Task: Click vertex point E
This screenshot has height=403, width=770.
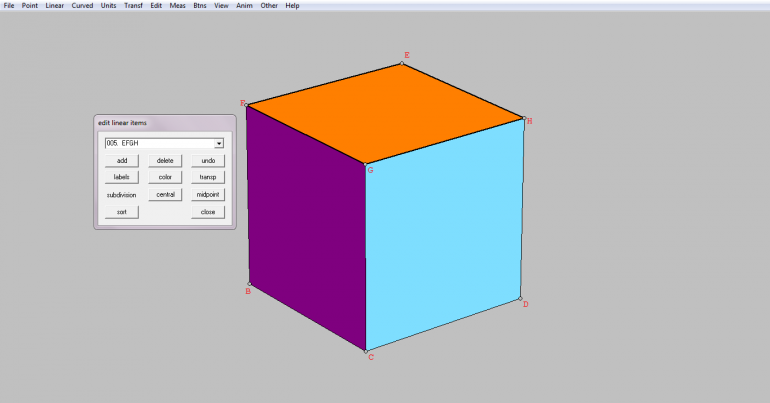Action: click(402, 63)
